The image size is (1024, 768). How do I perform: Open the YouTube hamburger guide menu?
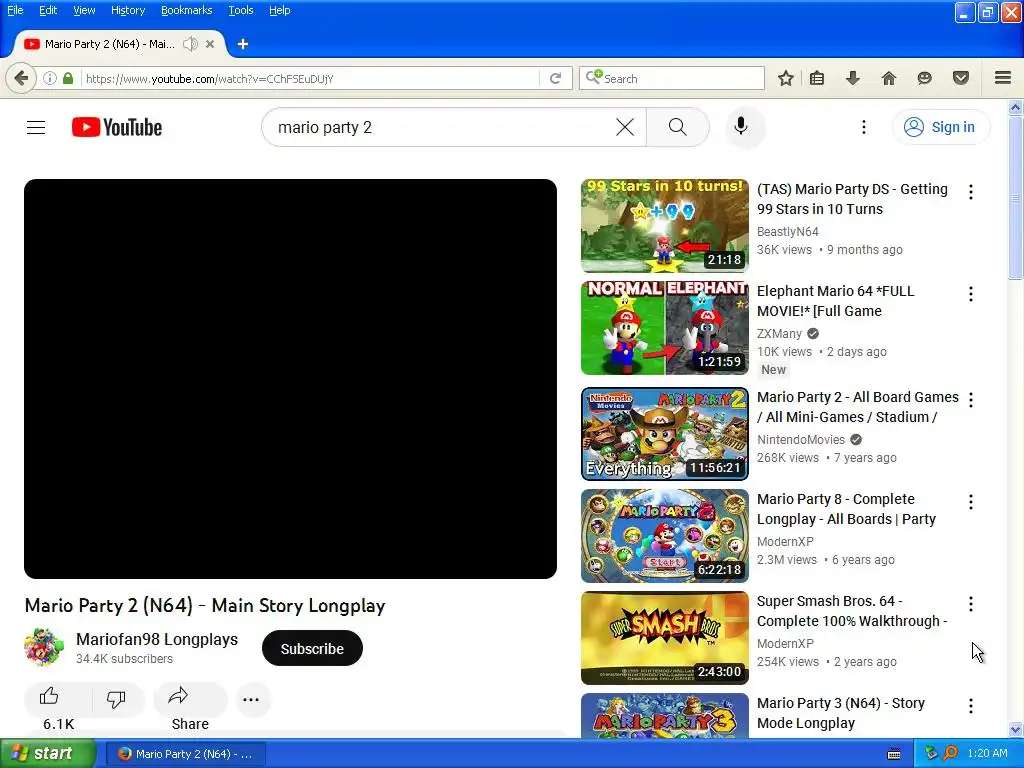pos(36,127)
